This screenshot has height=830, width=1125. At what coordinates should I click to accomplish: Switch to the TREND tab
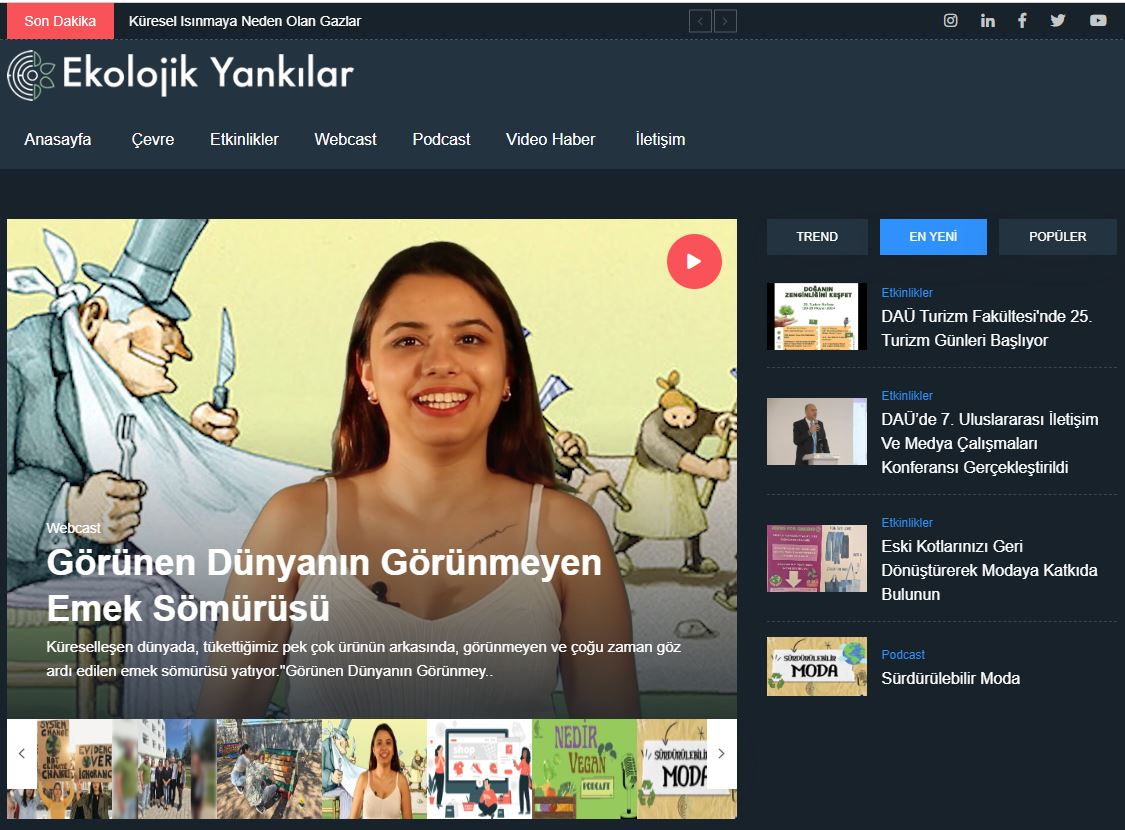click(817, 237)
